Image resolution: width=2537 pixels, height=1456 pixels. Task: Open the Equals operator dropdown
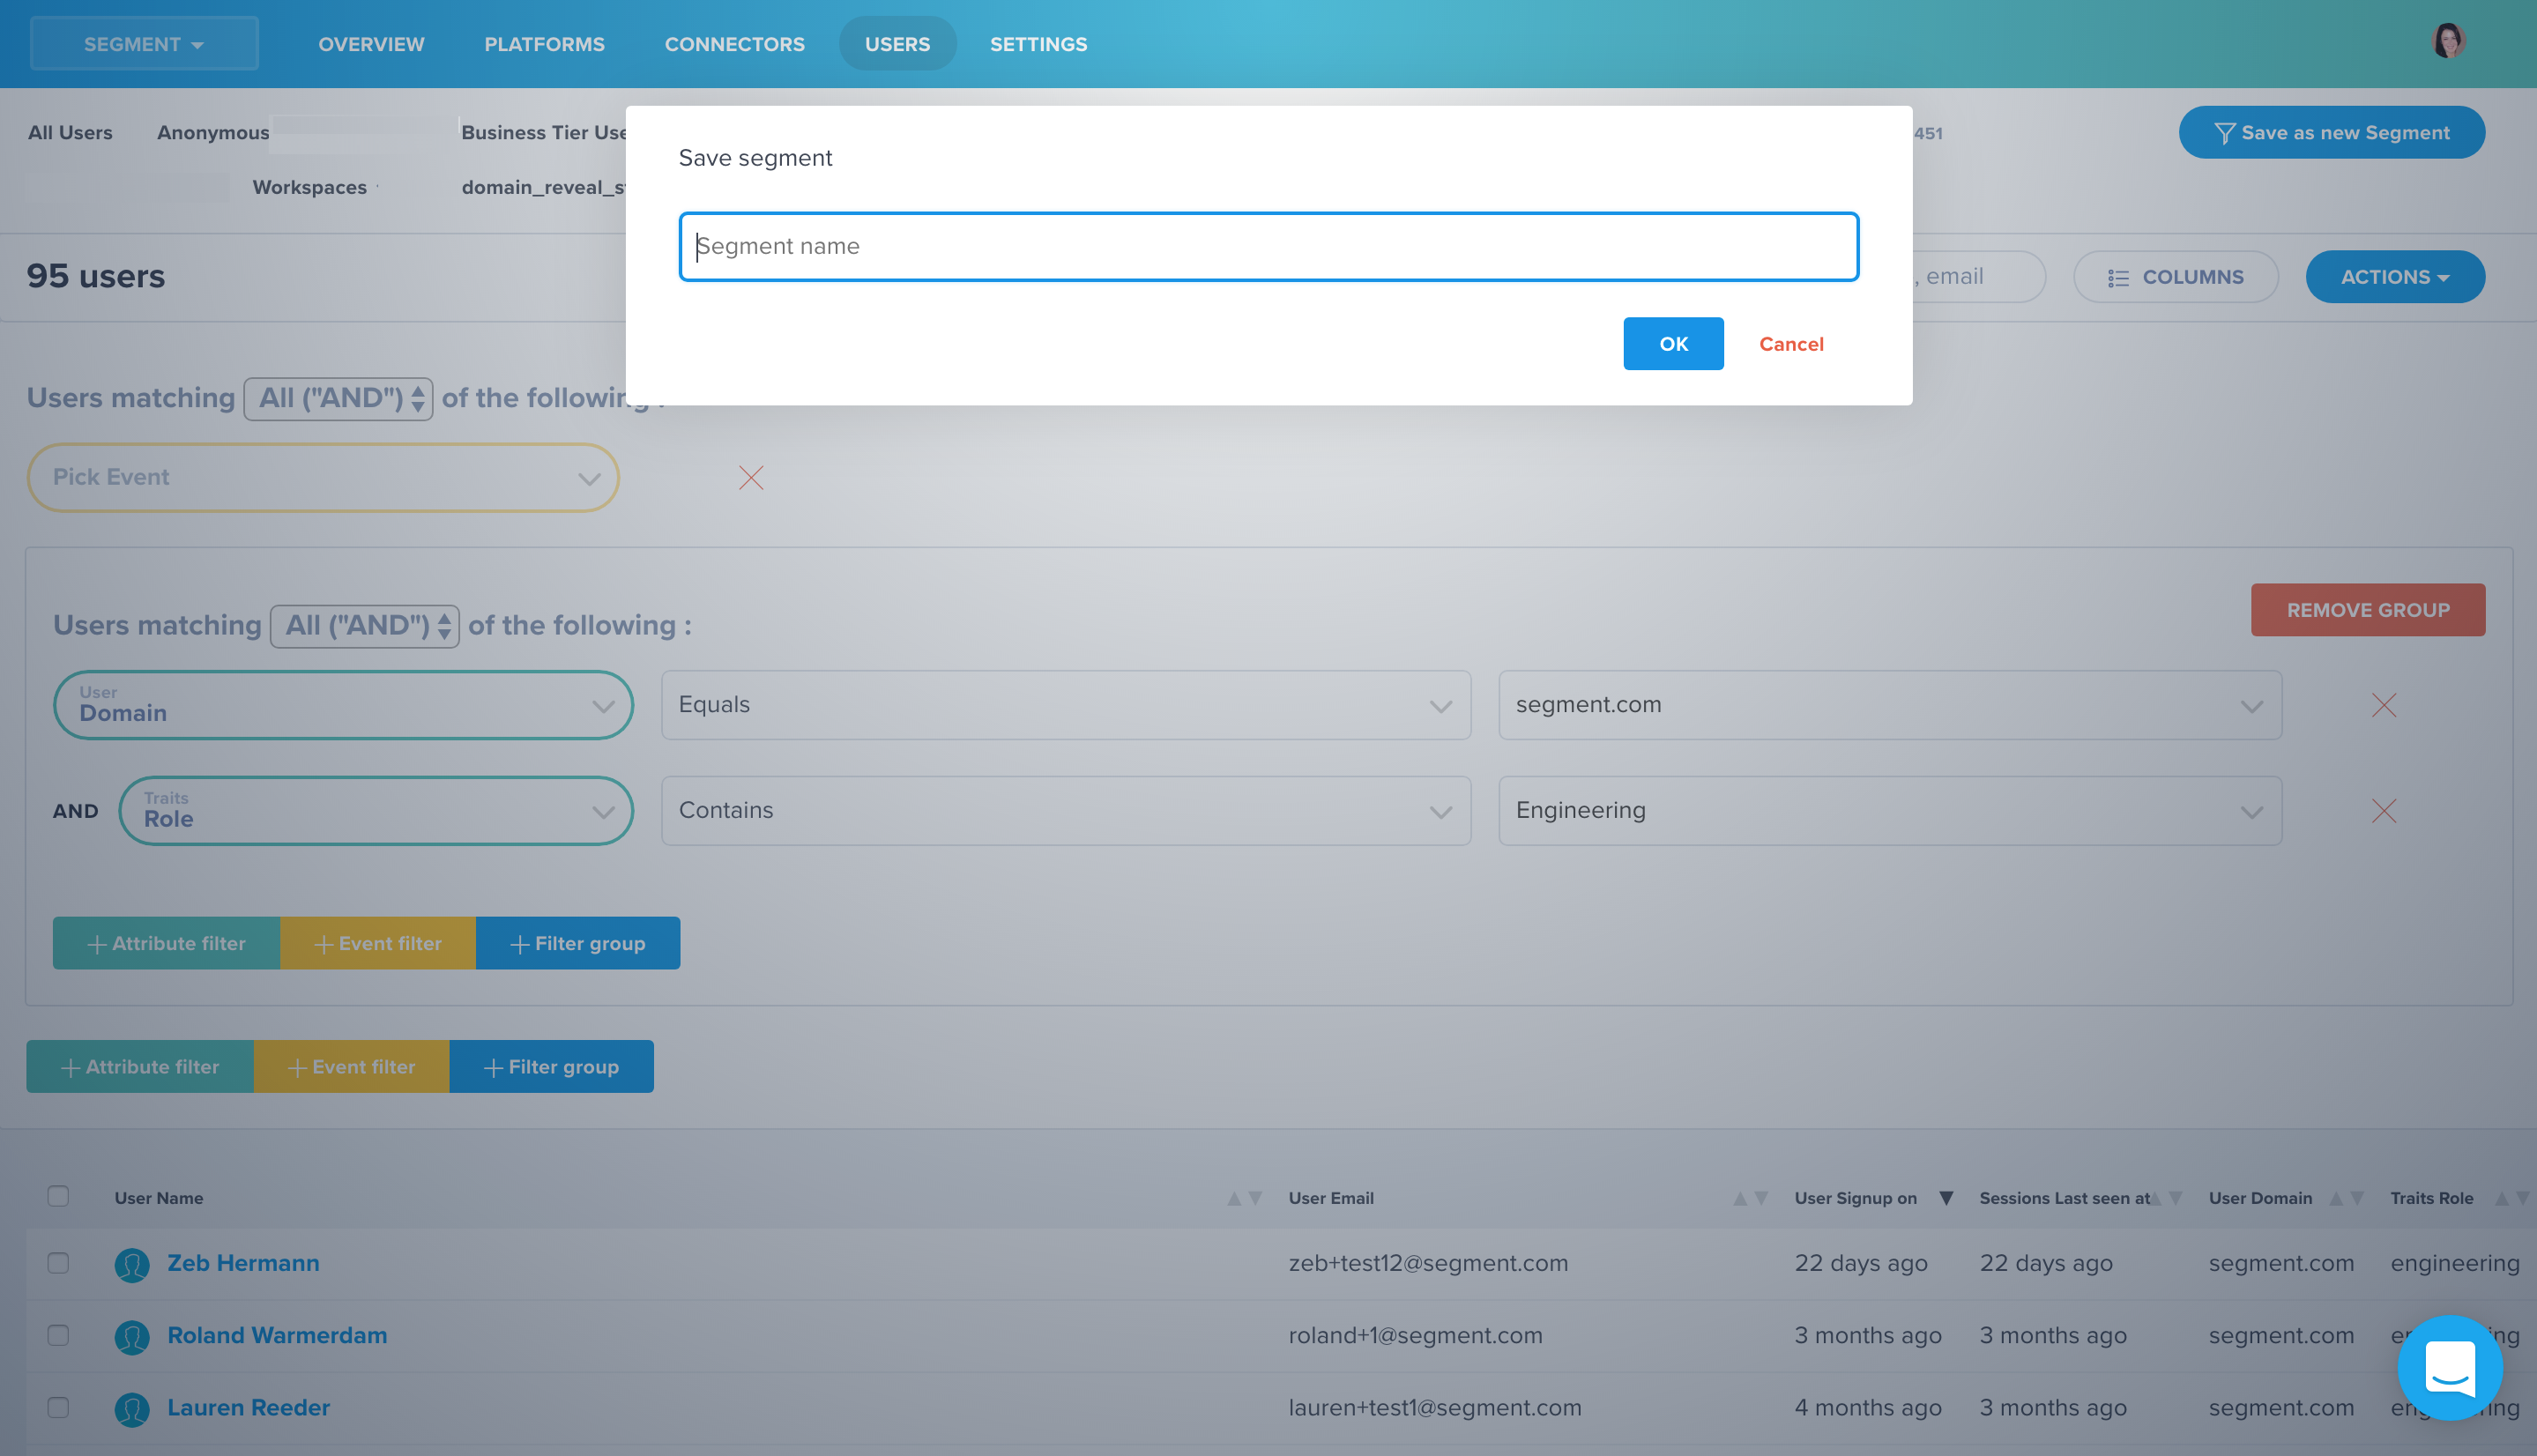(1066, 705)
